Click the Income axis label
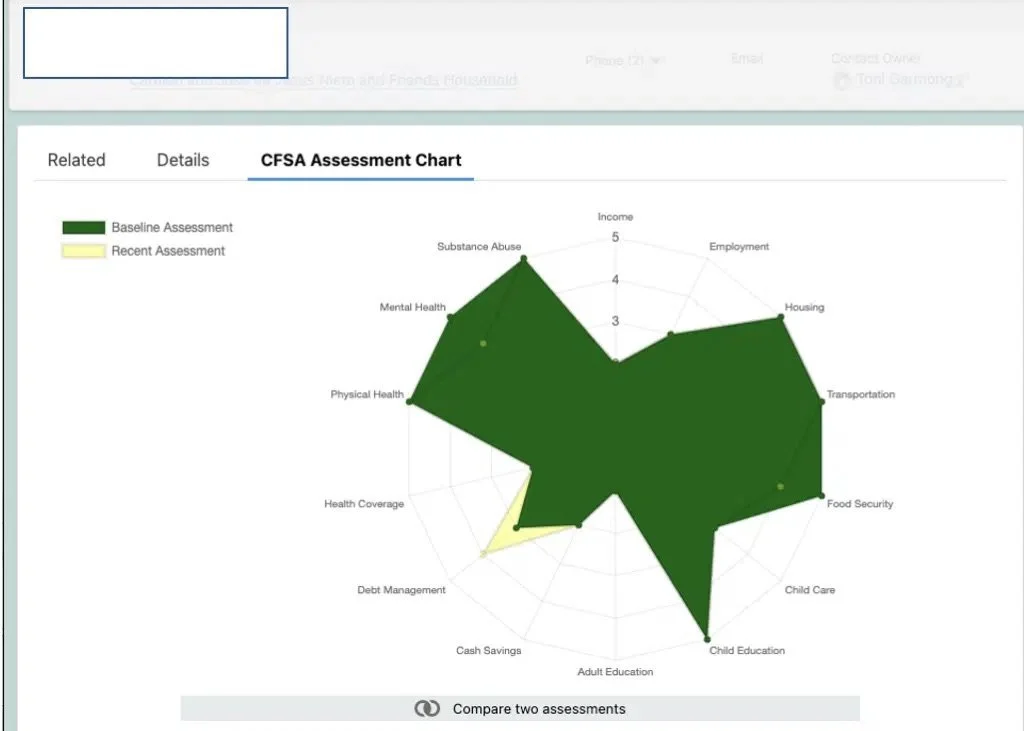Screen dimensions: 1024x731 [x=615, y=217]
